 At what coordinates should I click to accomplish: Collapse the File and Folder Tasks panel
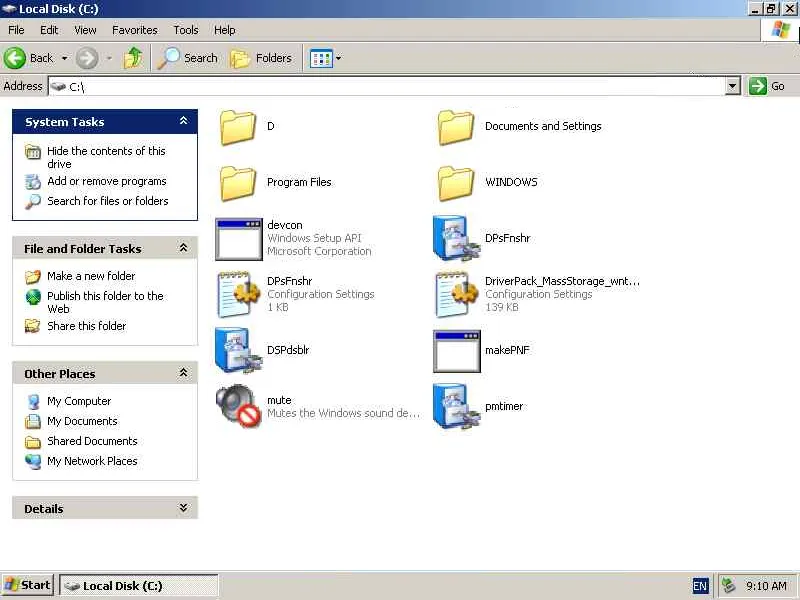click(184, 248)
